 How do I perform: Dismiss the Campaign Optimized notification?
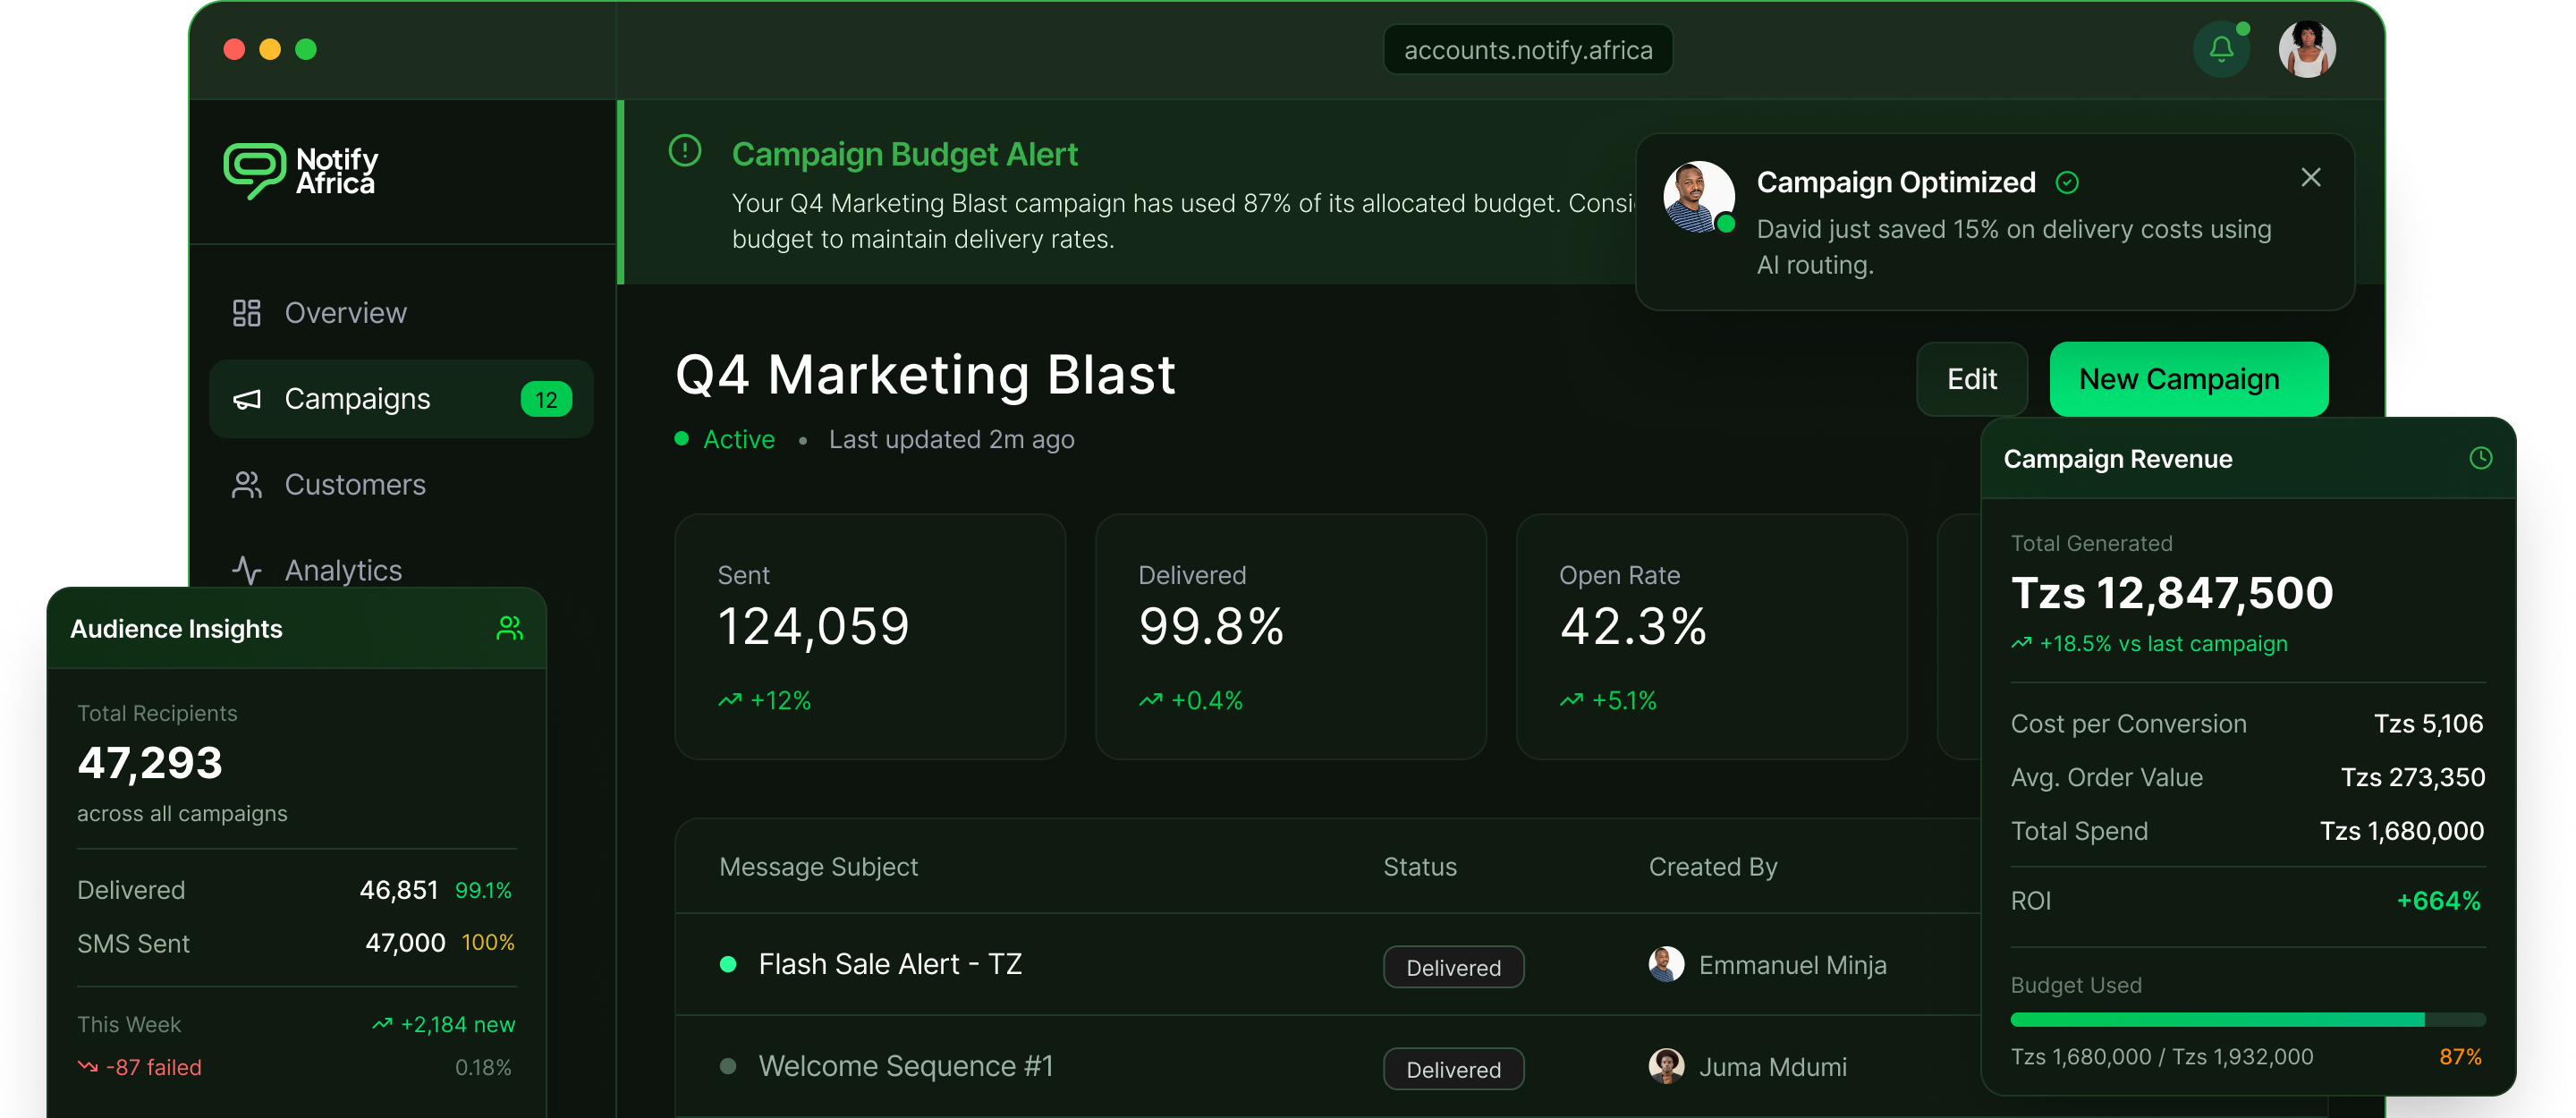coord(2310,178)
